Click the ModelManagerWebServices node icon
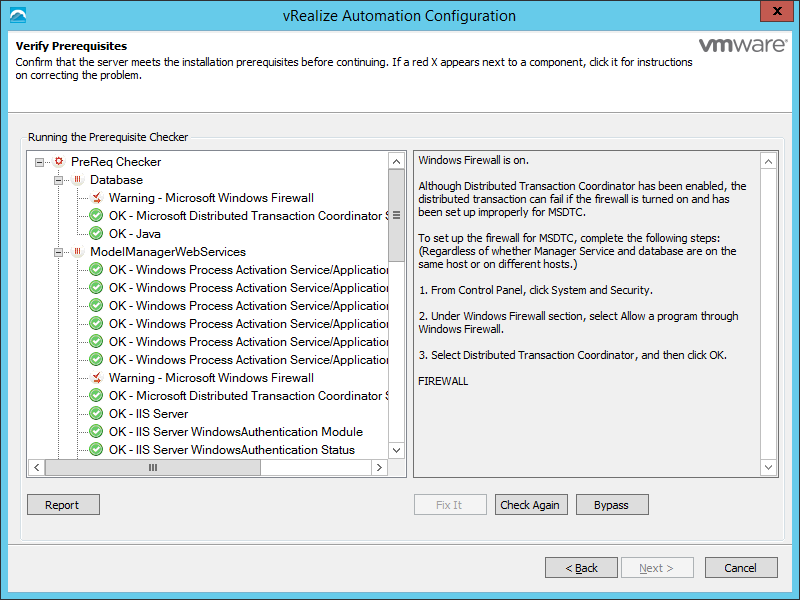This screenshot has height=600, width=800. tap(78, 252)
